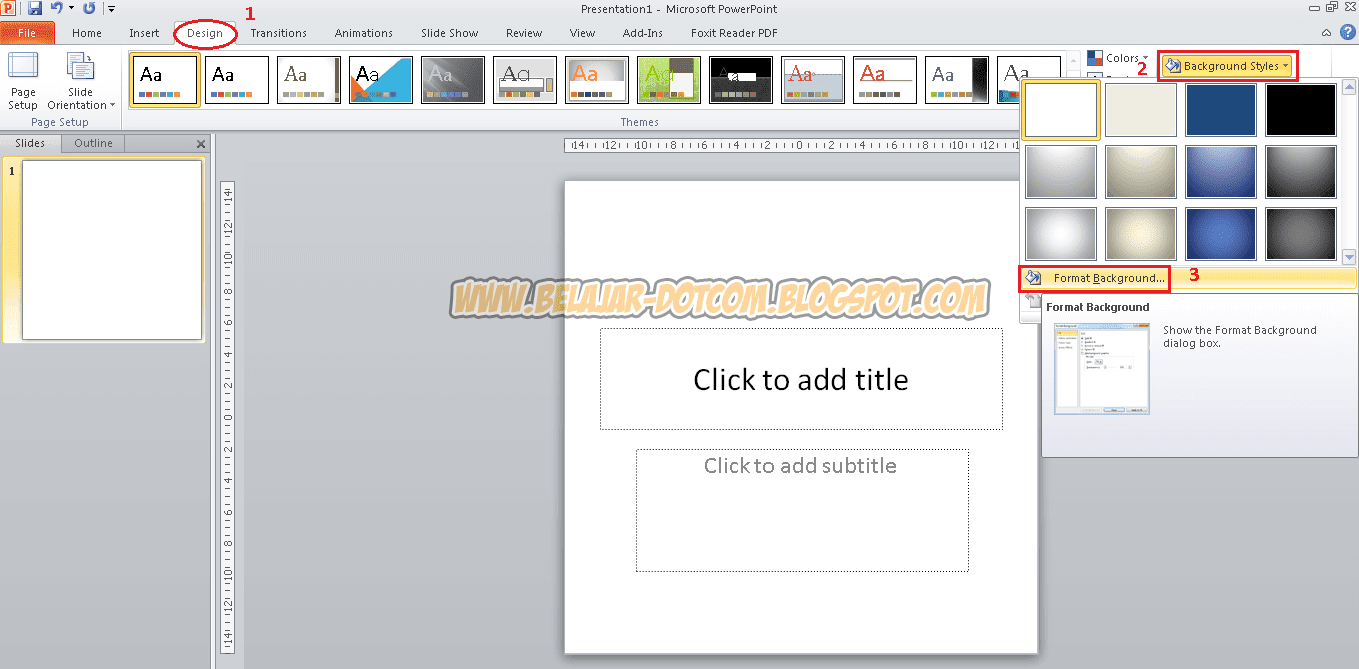Switch to the Outline pane tab

[93, 143]
